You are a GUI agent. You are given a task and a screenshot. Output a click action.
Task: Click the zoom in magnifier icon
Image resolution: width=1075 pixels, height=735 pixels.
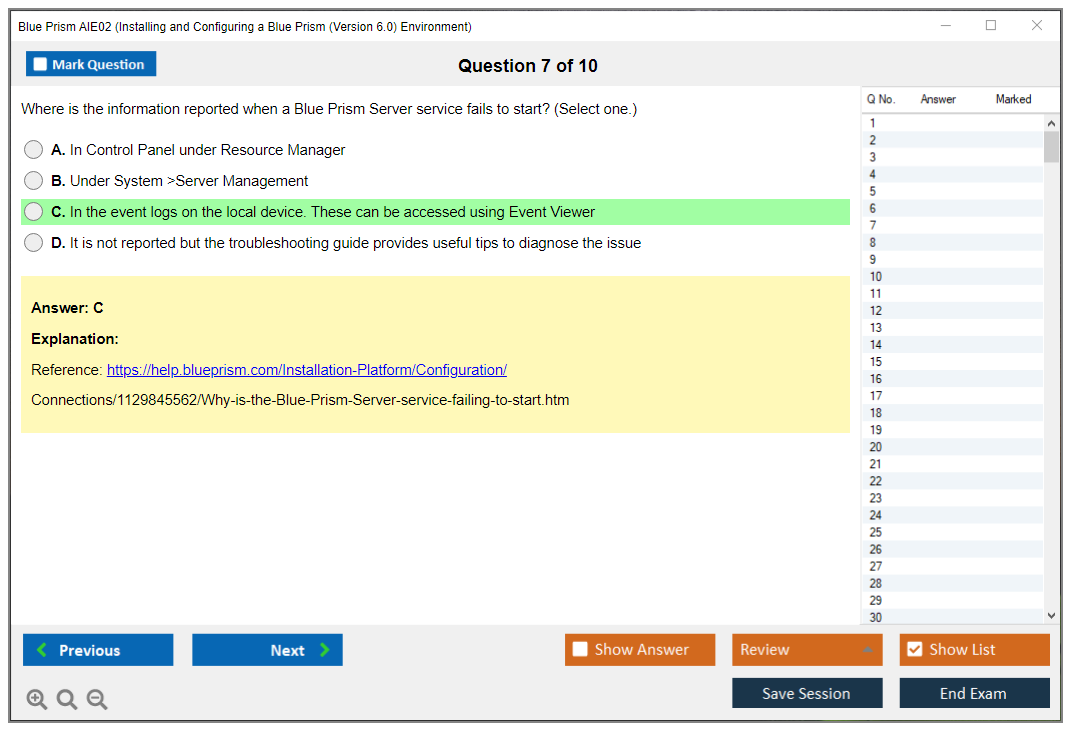click(37, 700)
